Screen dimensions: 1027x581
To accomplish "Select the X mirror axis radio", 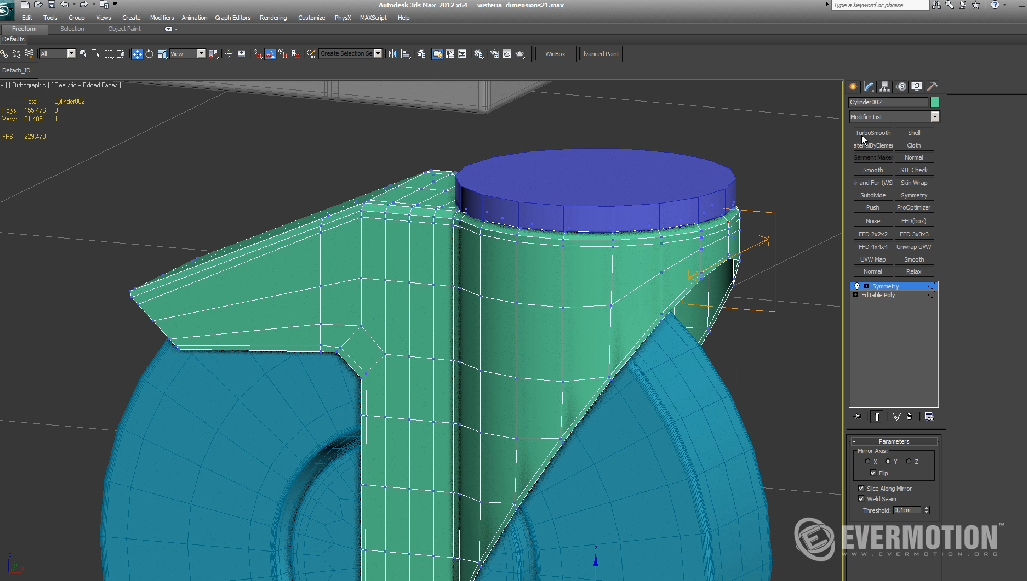I will coord(868,461).
